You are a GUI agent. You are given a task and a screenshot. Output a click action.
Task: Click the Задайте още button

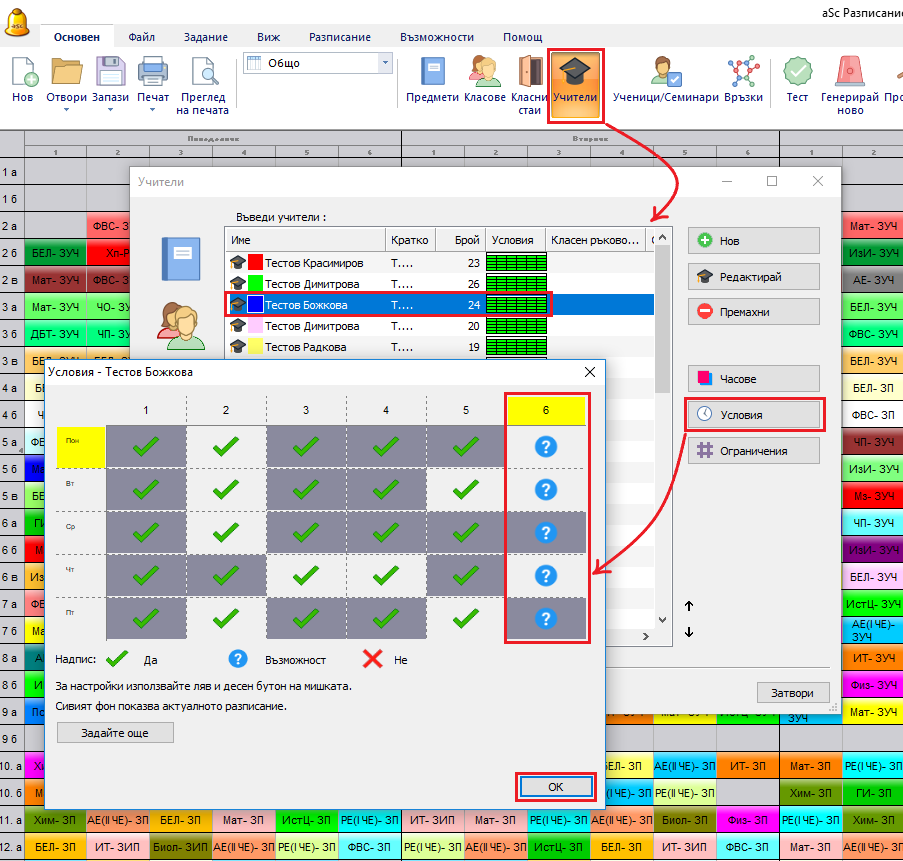[x=115, y=733]
